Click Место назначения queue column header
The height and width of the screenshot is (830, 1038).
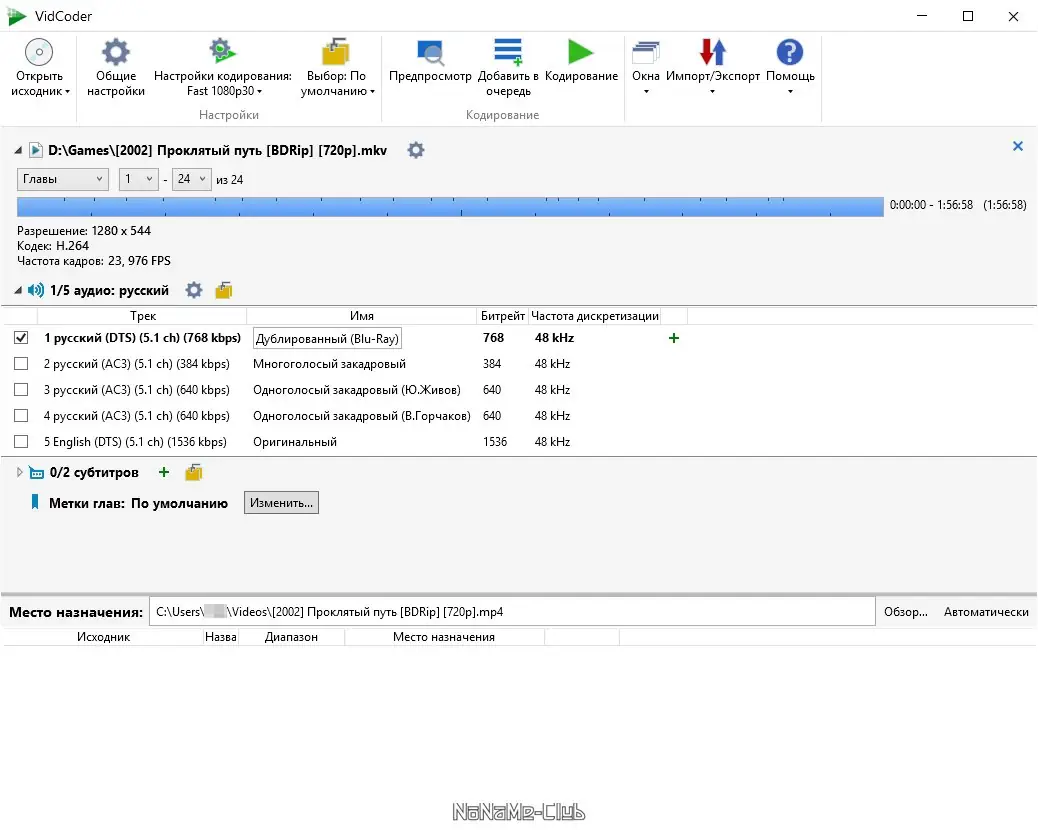click(444, 637)
